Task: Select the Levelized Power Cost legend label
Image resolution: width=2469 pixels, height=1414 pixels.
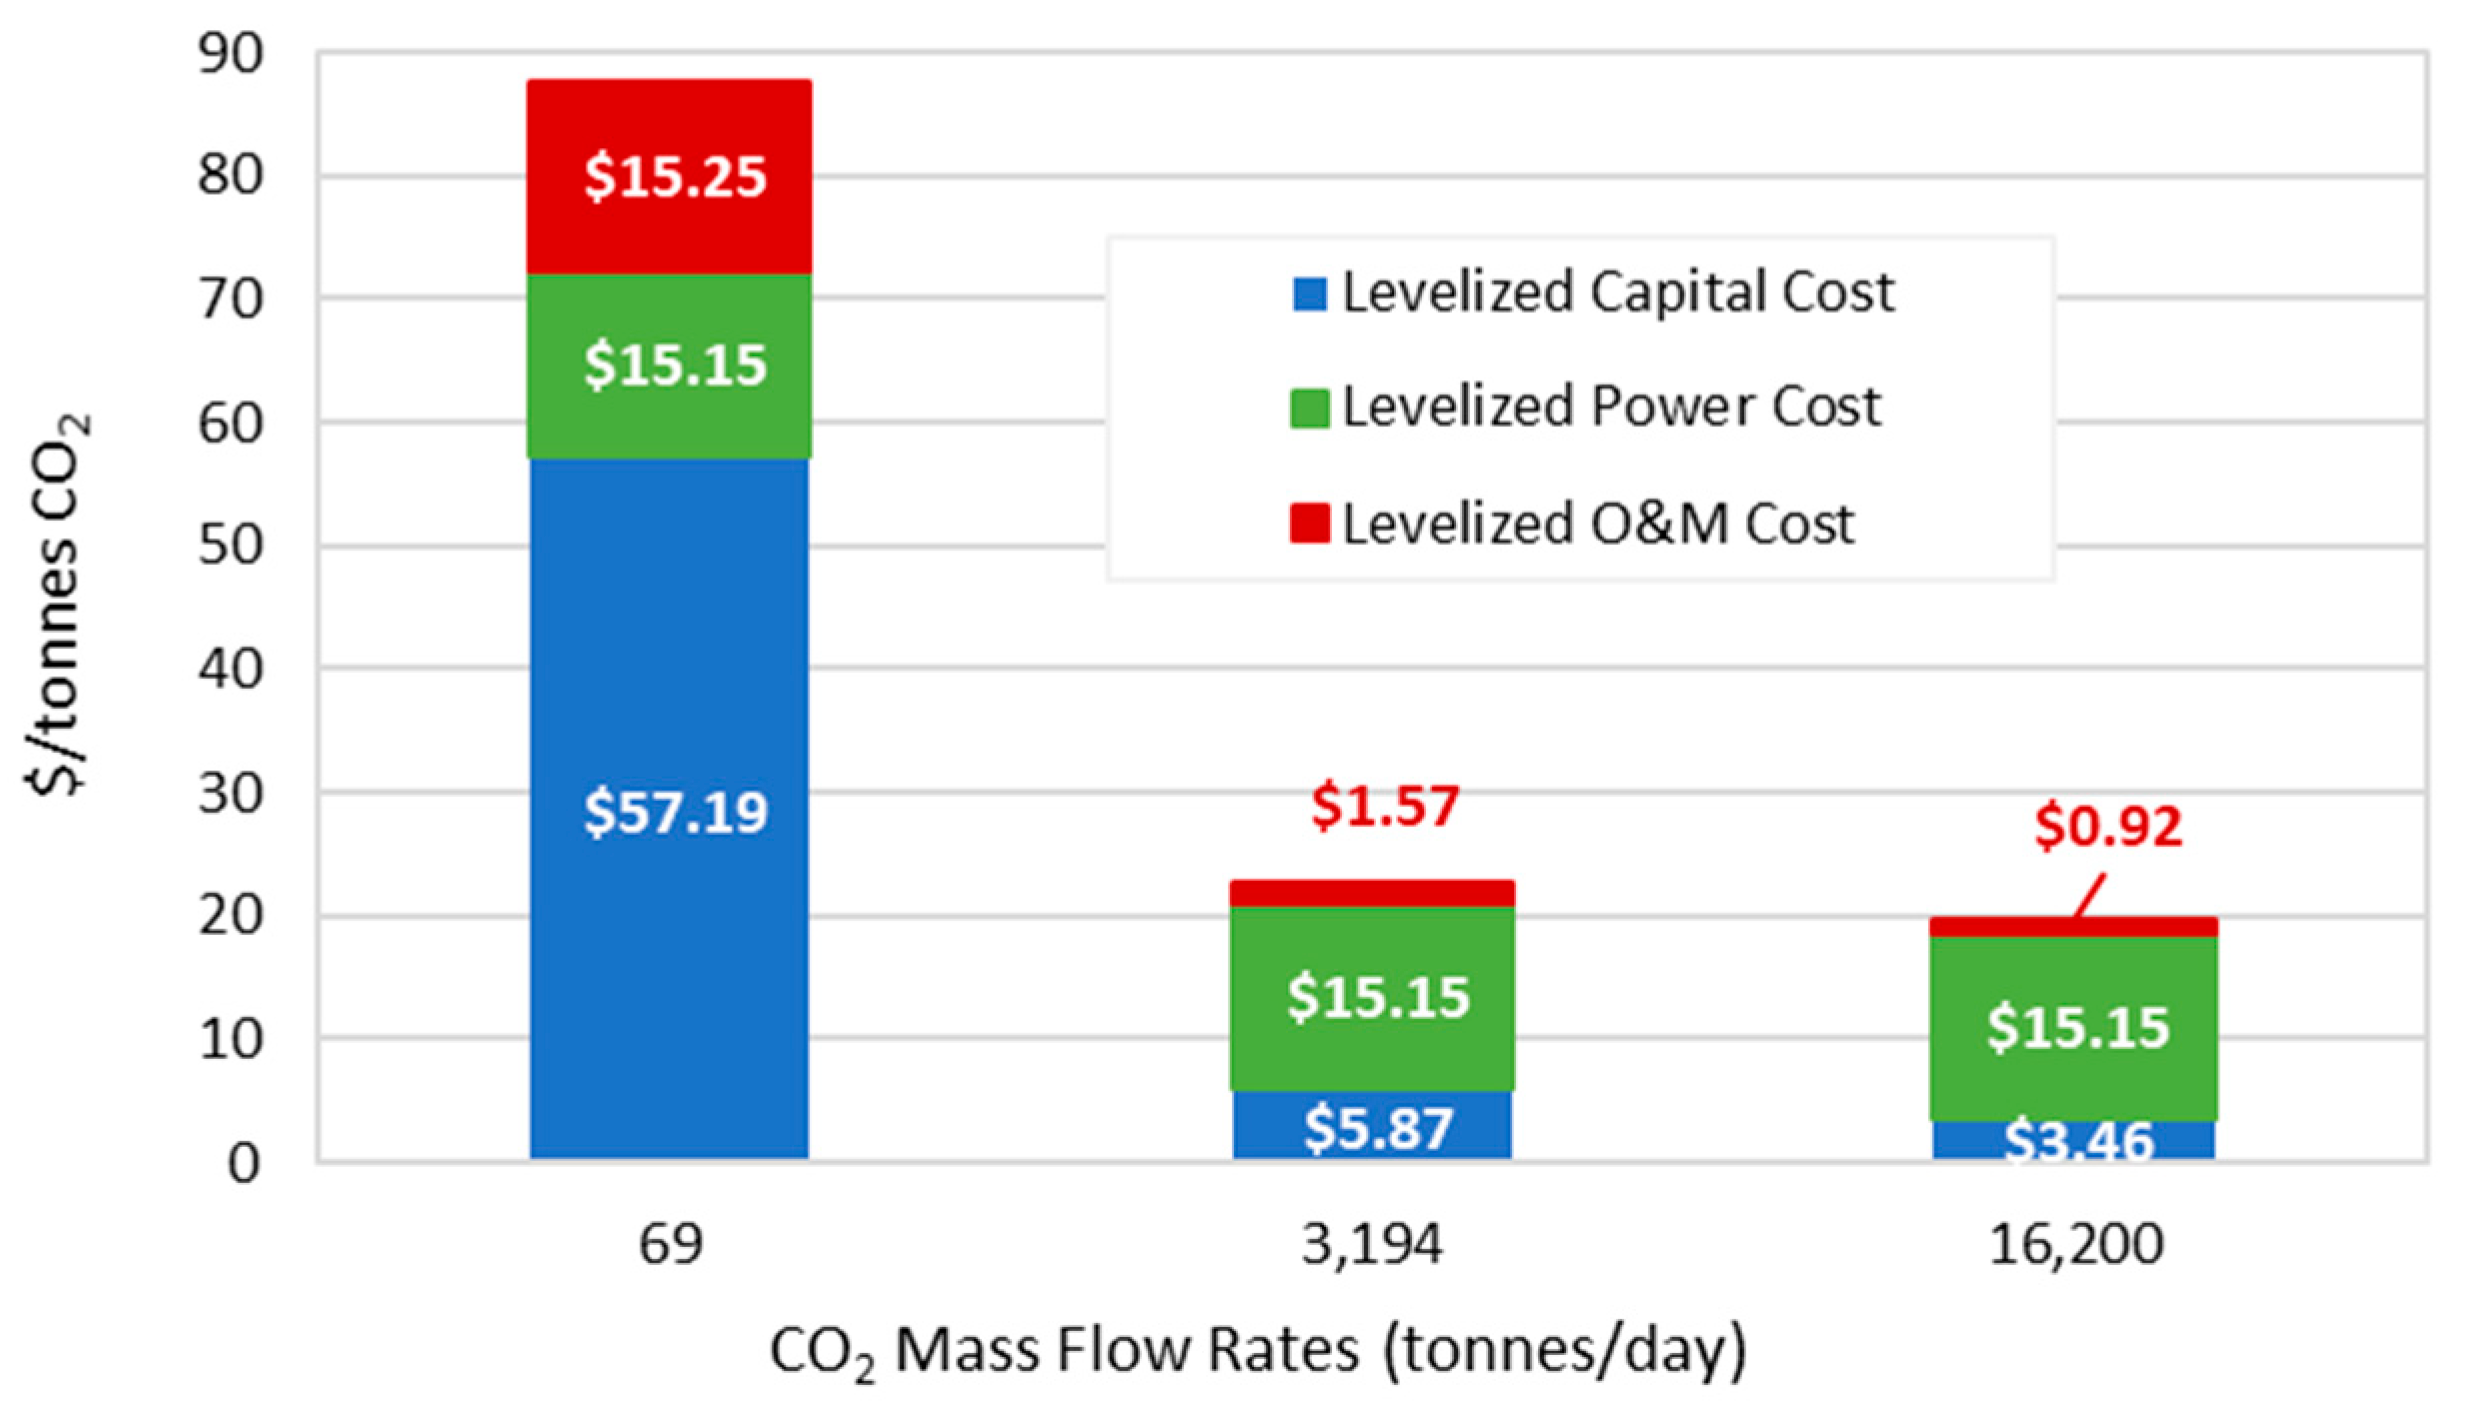Action: [1611, 407]
